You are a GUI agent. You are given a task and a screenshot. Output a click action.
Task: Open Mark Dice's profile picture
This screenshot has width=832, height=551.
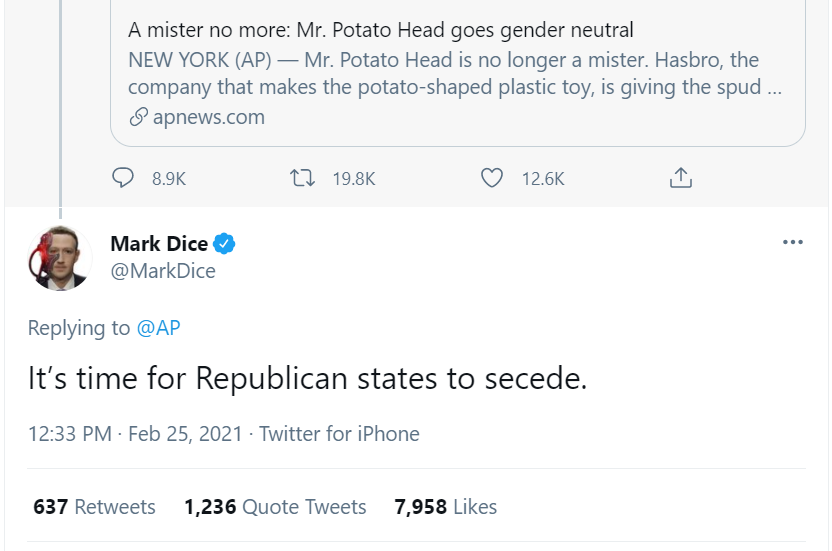pyautogui.click(x=59, y=257)
